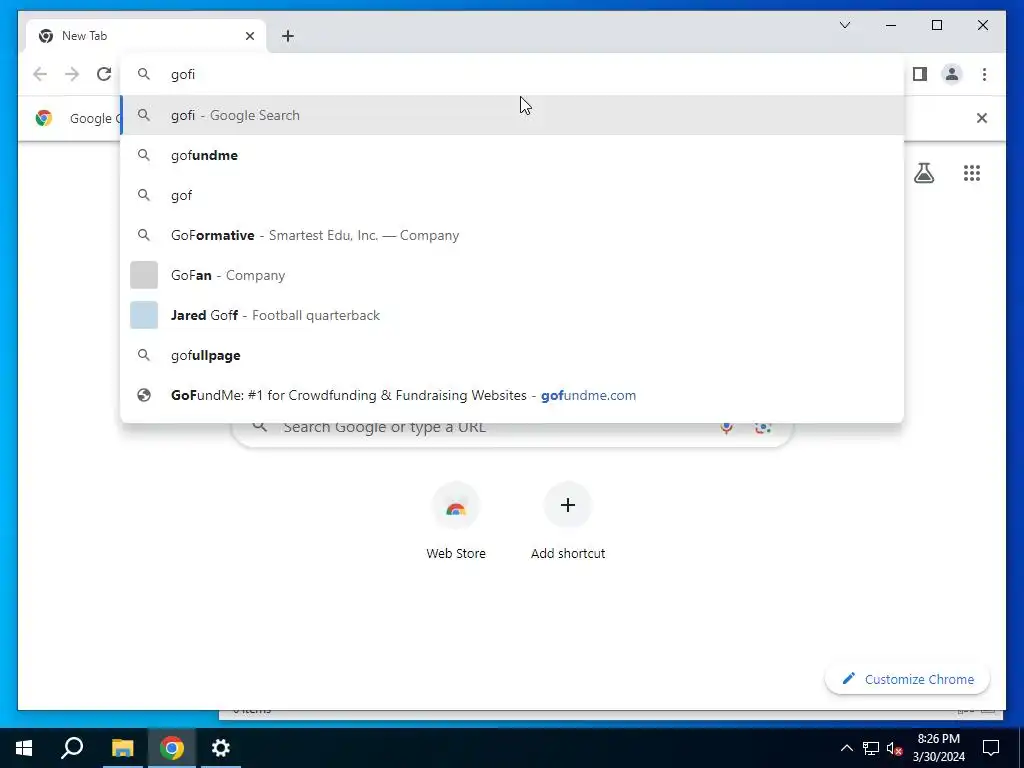Open Settings gear on the taskbar
Screen dimensions: 1024x768
point(221,748)
